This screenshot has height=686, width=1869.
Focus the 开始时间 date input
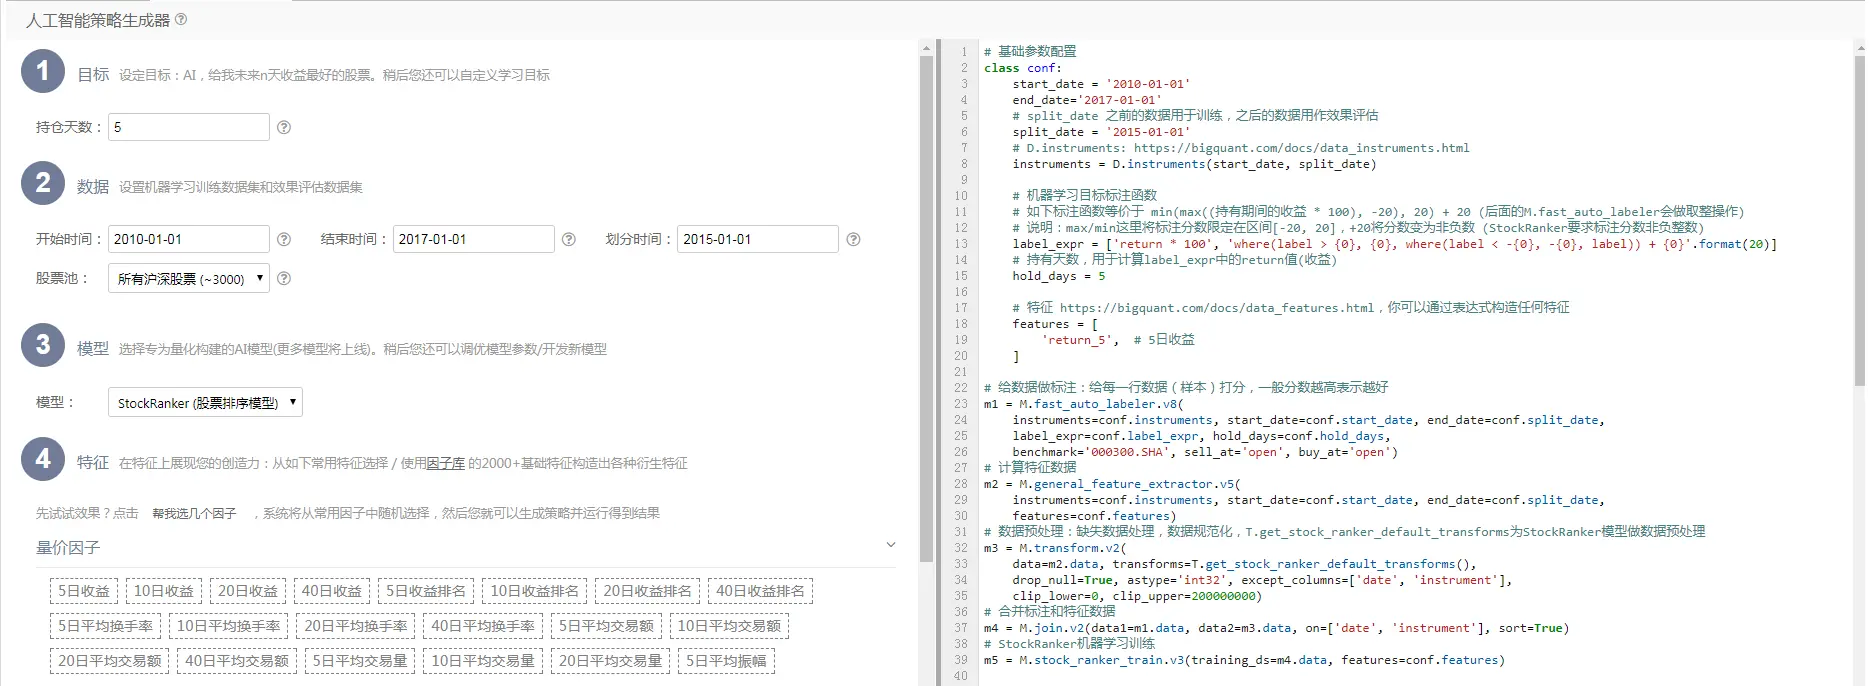point(189,239)
